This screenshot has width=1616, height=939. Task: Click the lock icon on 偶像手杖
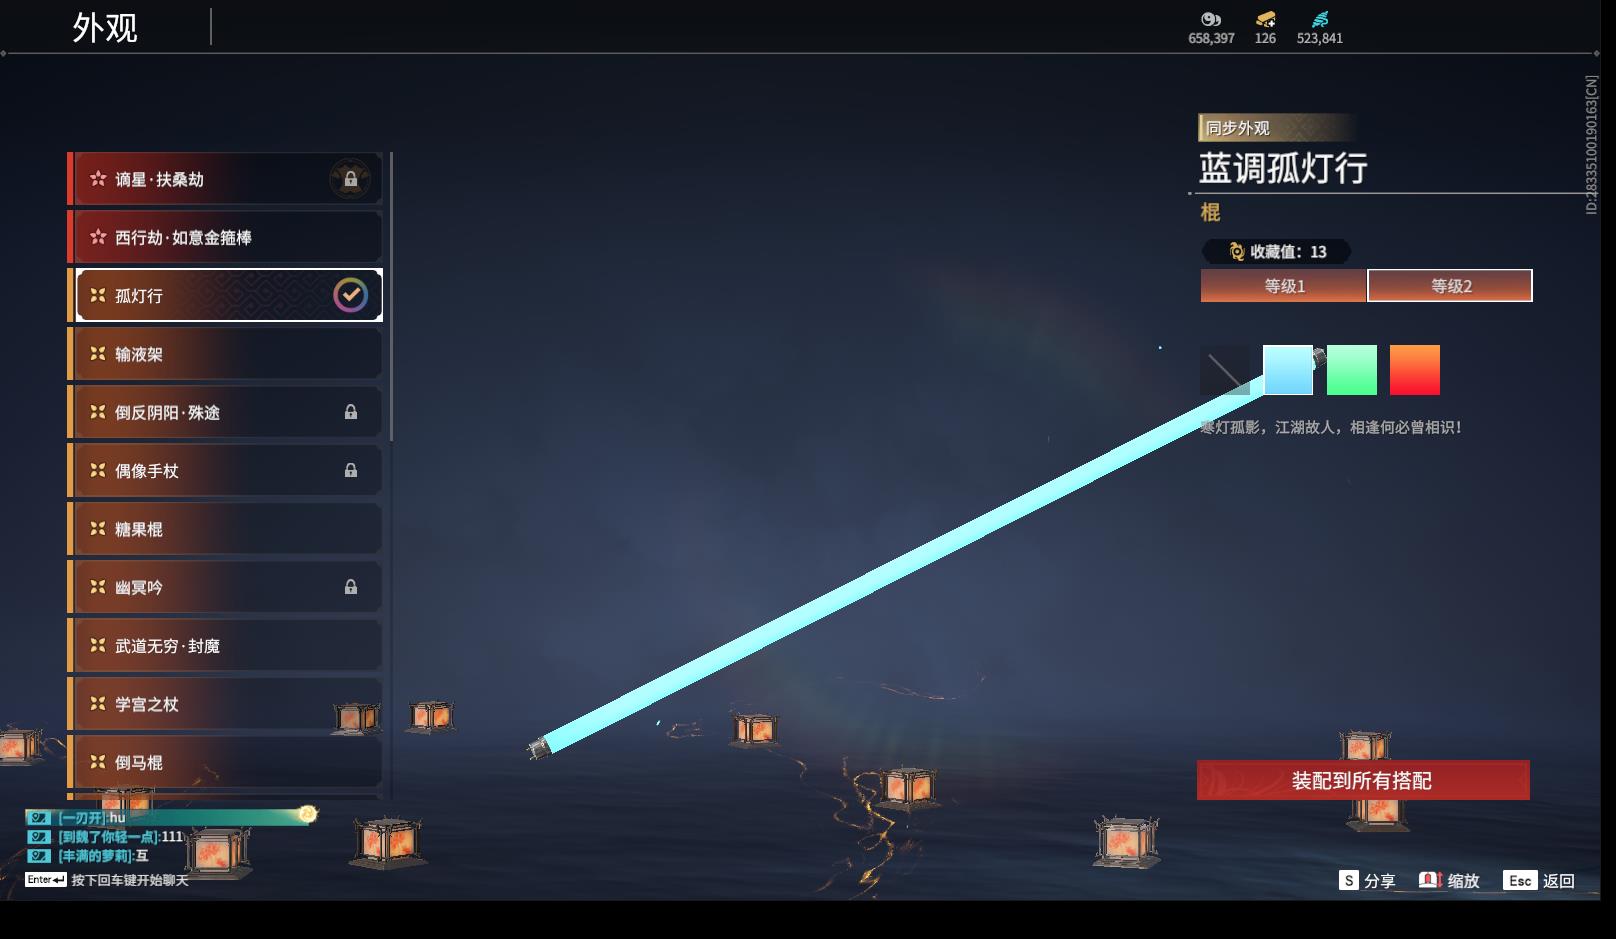[x=351, y=470]
